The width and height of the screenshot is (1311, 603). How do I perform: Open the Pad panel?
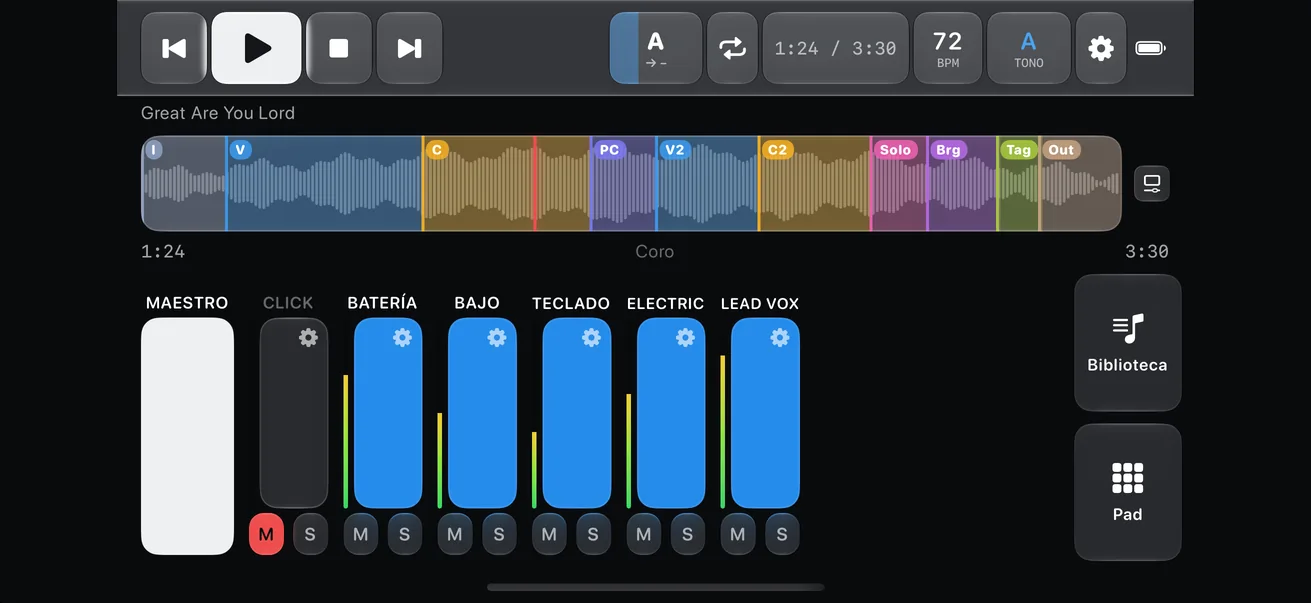click(1127, 492)
